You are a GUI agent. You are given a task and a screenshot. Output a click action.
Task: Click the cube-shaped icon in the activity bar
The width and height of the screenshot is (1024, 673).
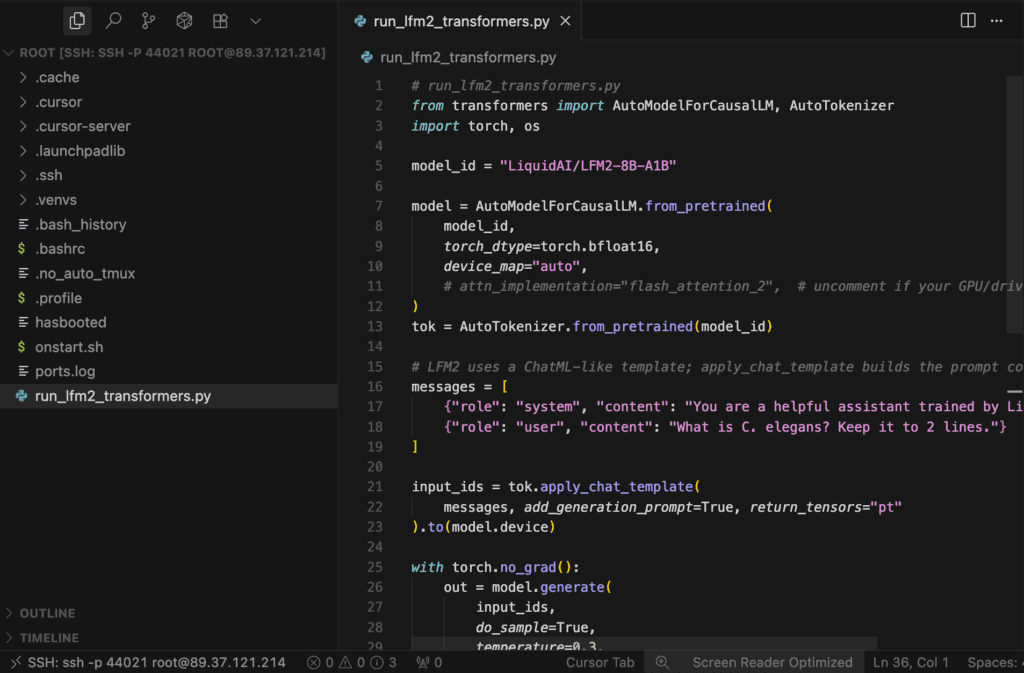(184, 20)
